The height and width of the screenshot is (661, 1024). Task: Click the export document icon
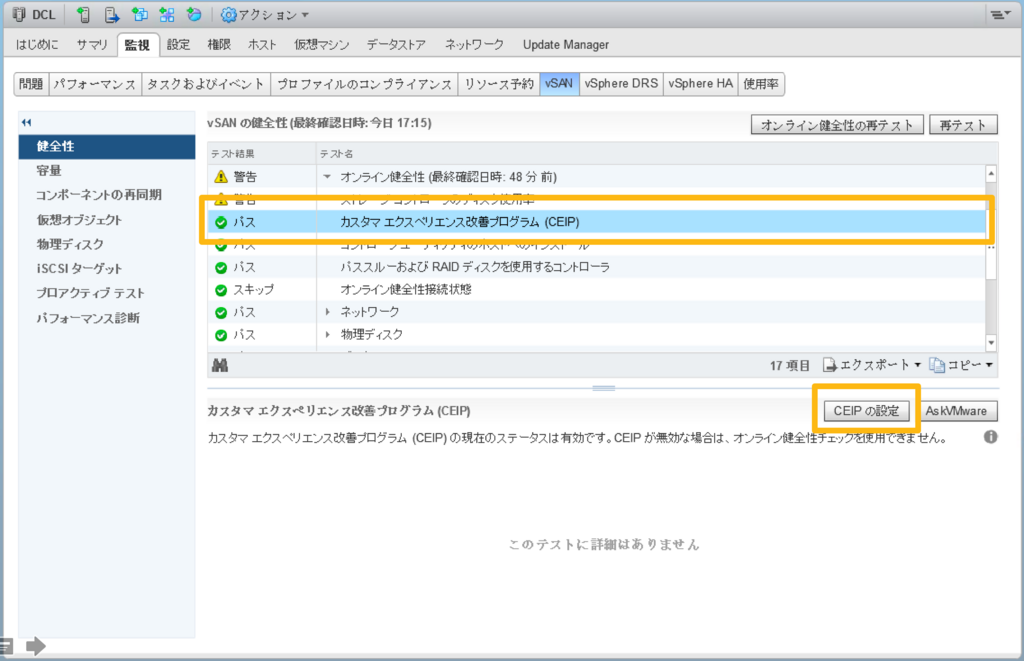pyautogui.click(x=829, y=365)
